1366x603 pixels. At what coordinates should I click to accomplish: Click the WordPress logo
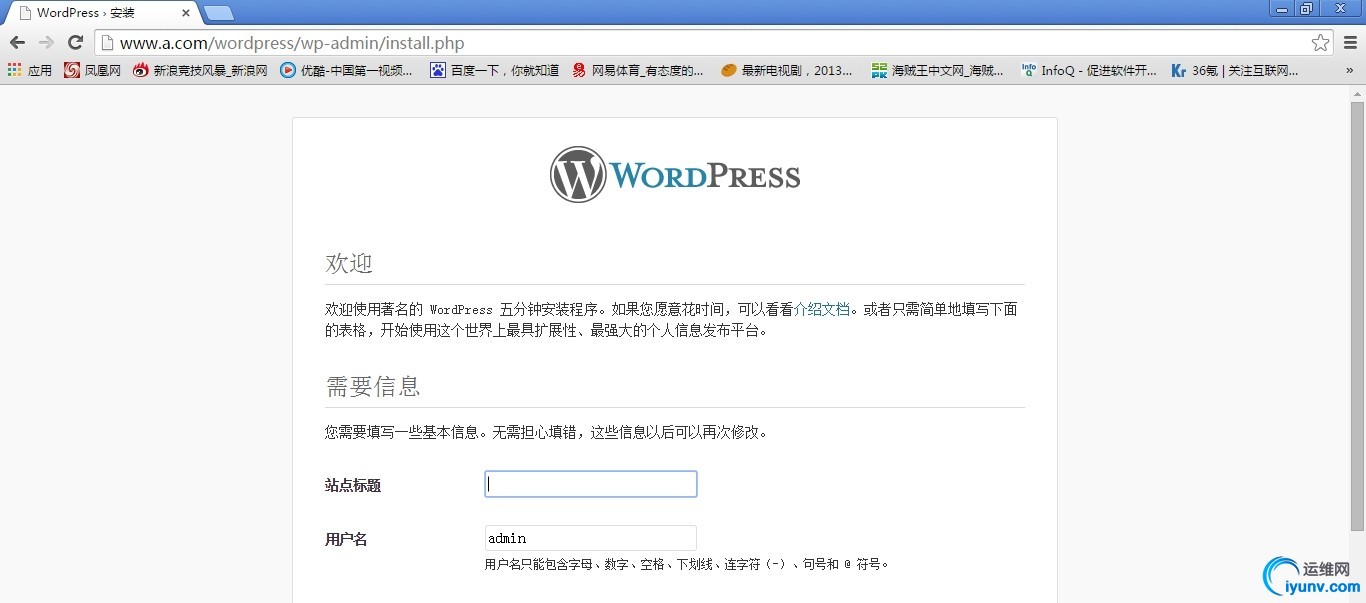[x=675, y=175]
